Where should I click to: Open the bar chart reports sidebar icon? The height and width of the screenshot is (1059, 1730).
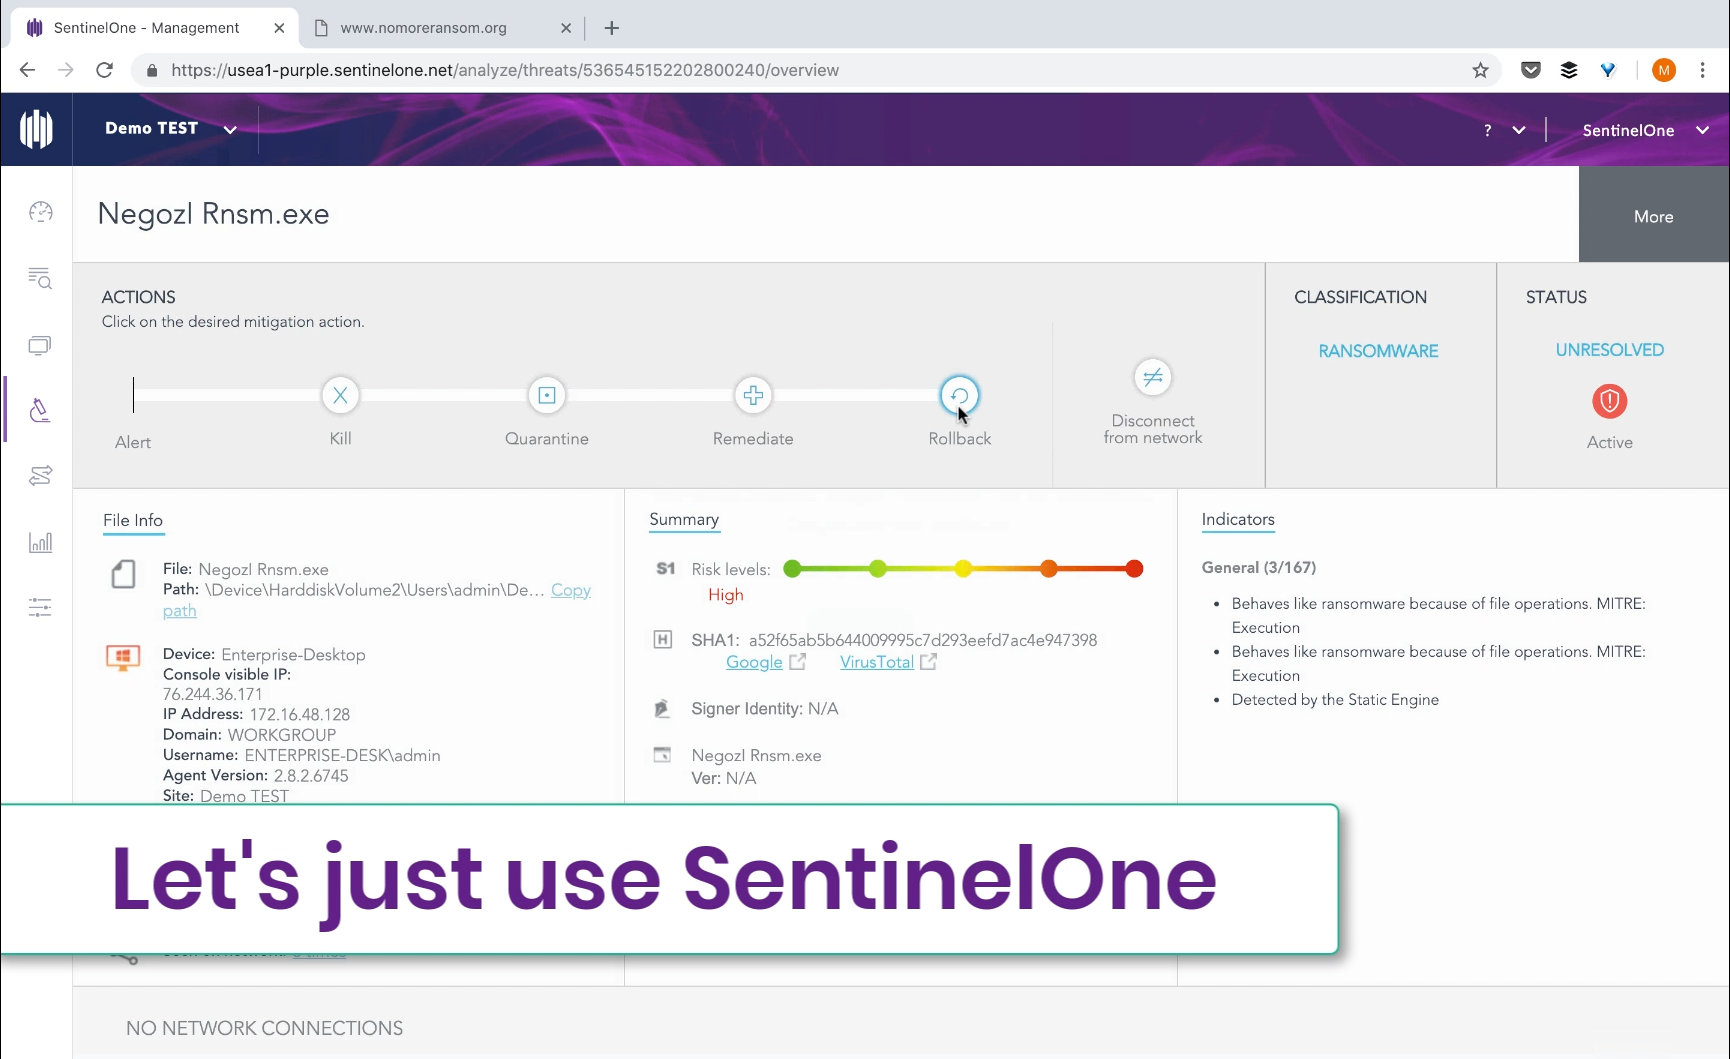pyautogui.click(x=40, y=542)
